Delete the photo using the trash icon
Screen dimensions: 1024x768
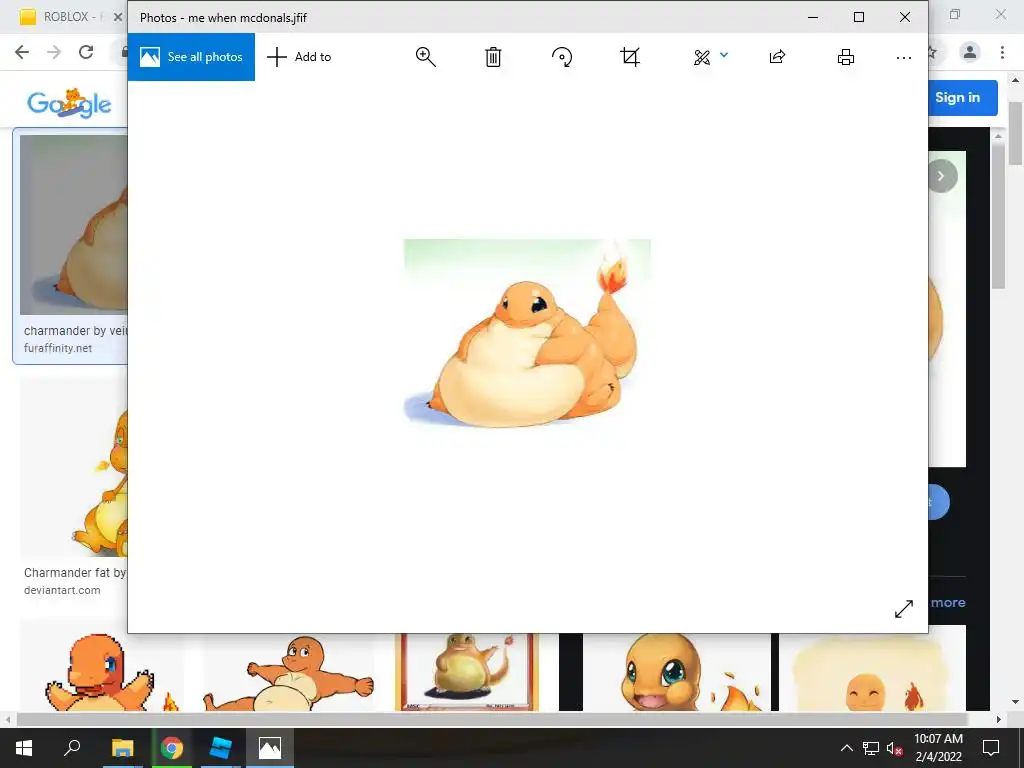coord(493,57)
